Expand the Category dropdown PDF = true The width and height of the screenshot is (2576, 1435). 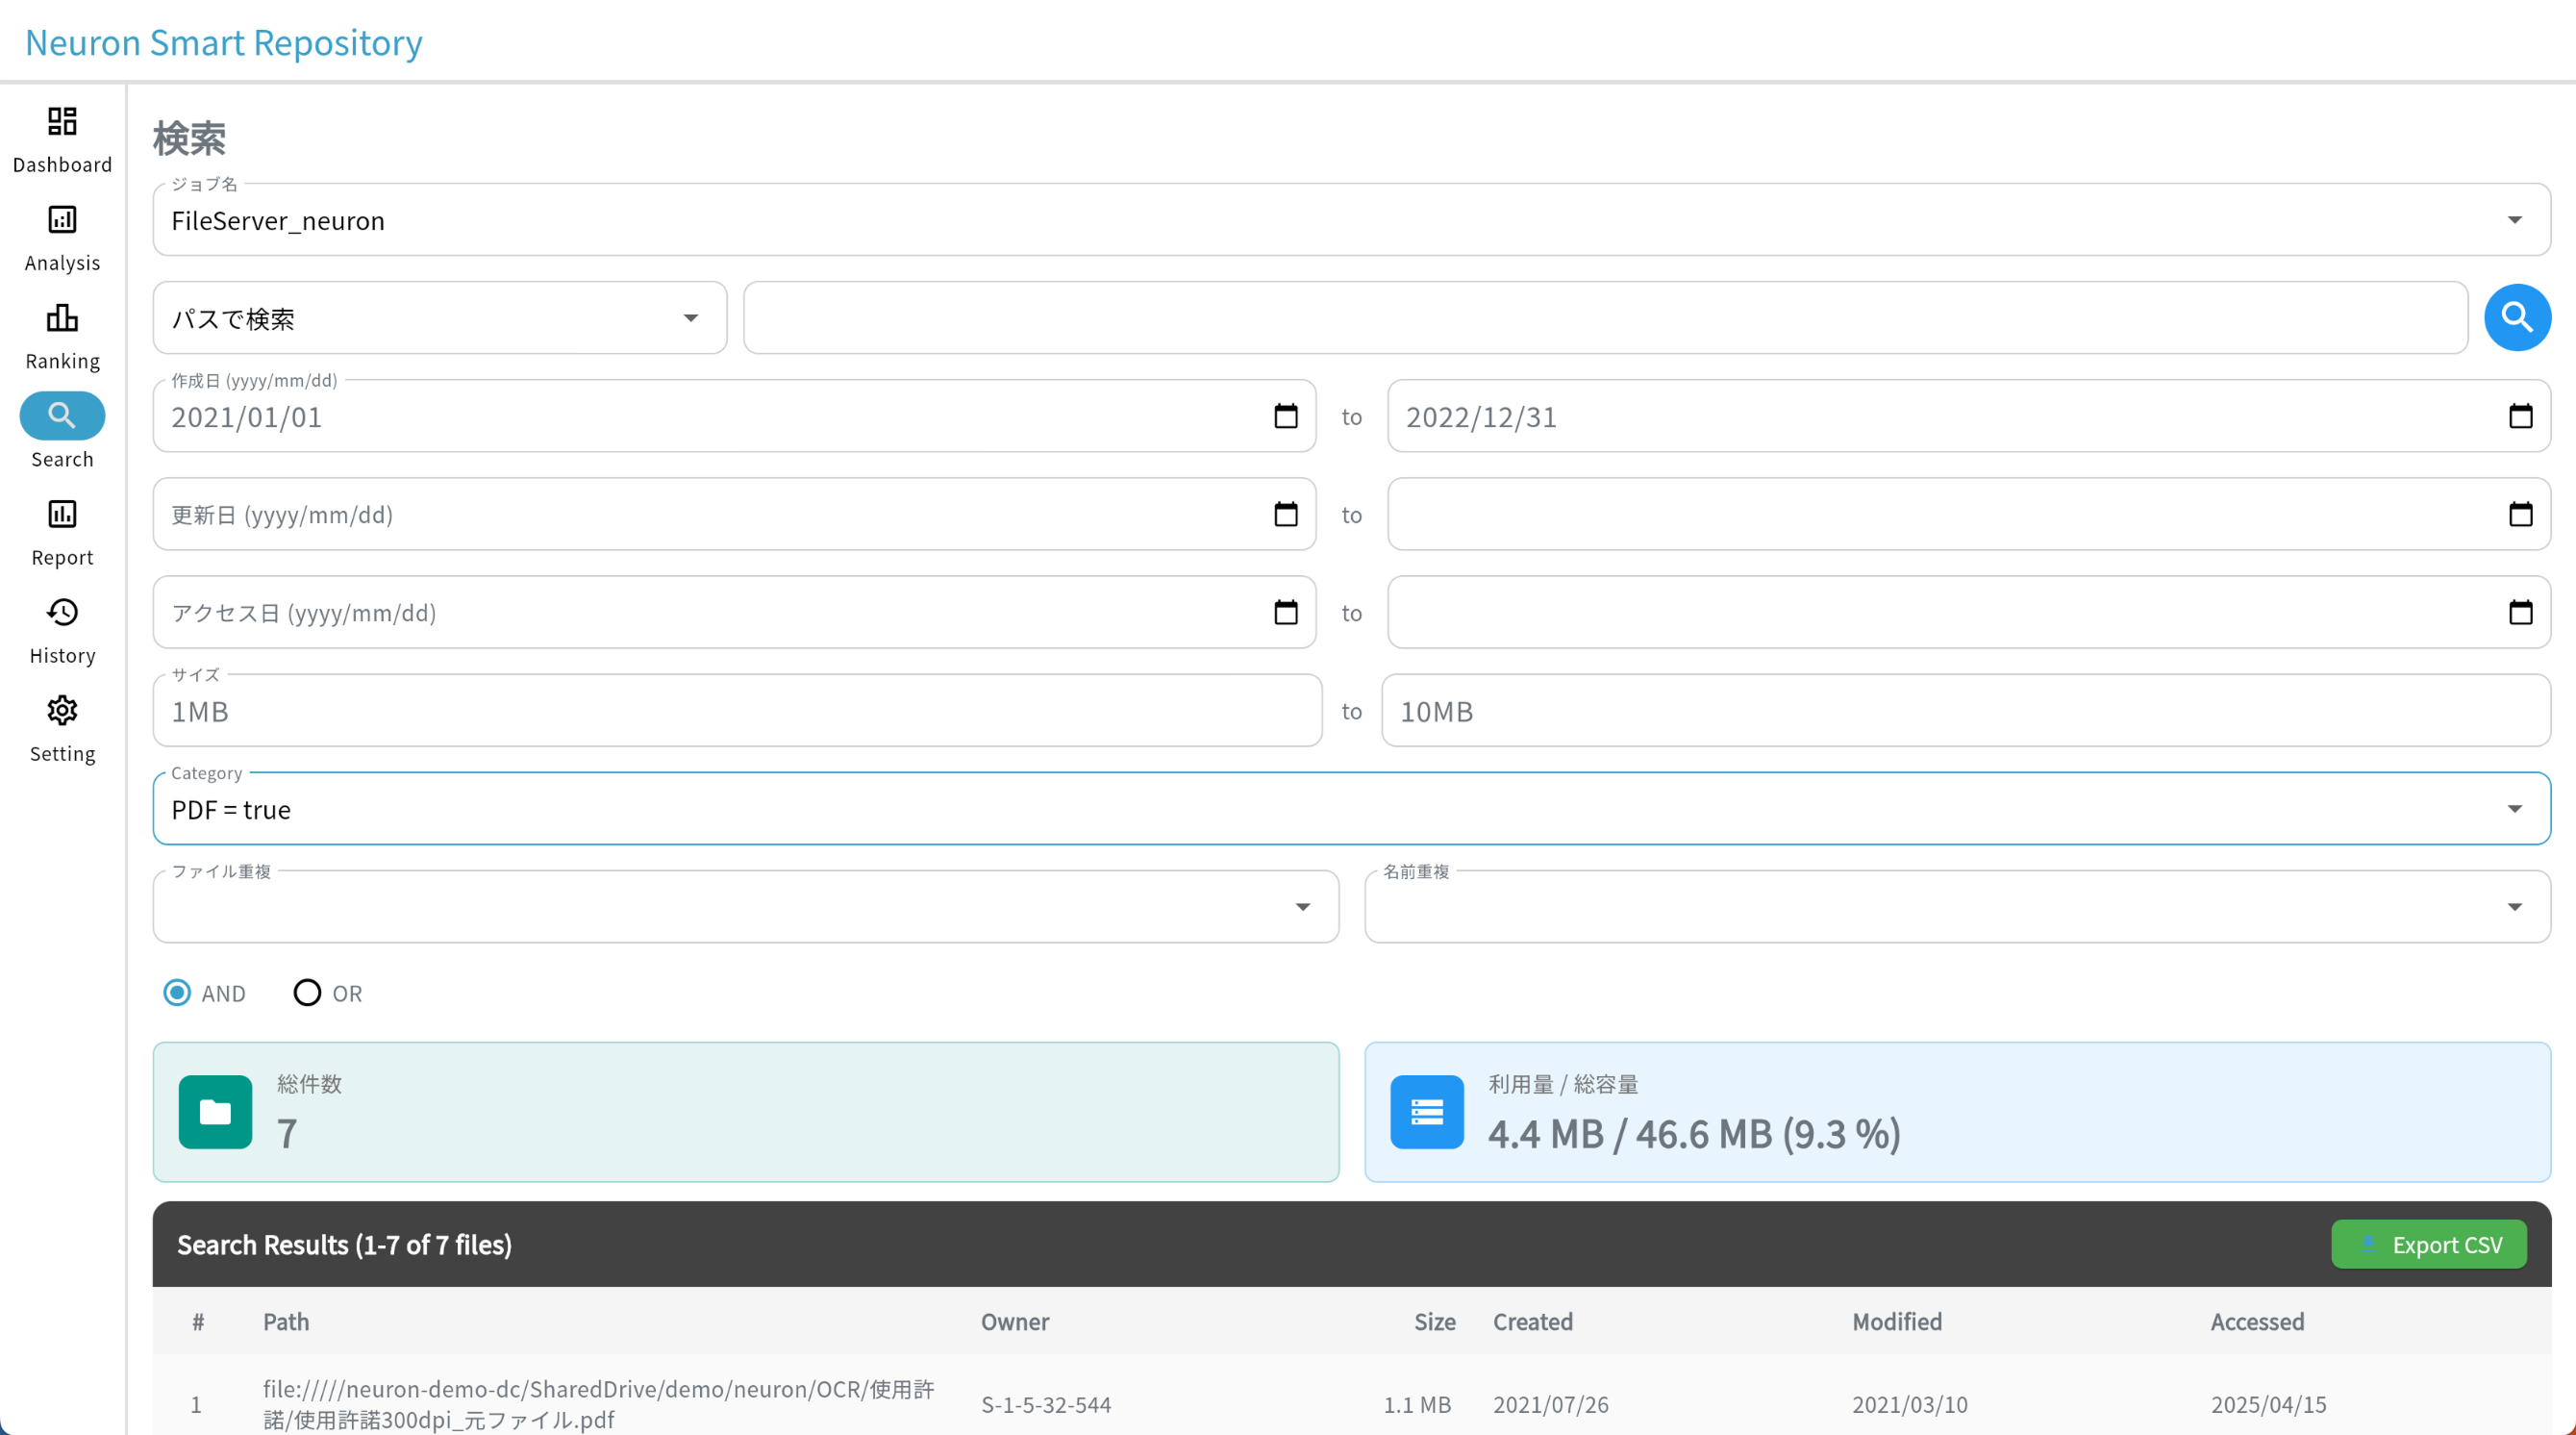click(1352, 808)
